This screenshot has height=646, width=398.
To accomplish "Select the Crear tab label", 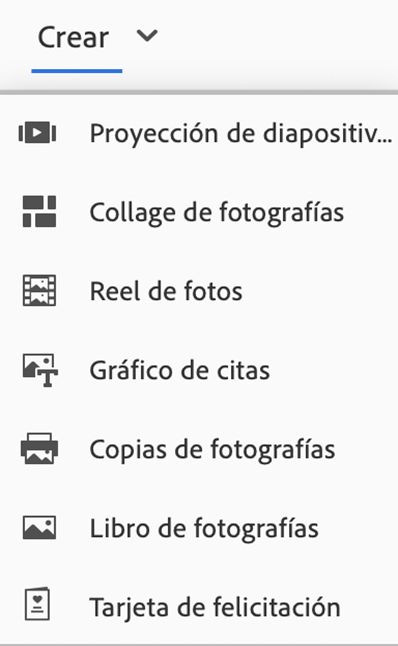I will click(x=73, y=37).
